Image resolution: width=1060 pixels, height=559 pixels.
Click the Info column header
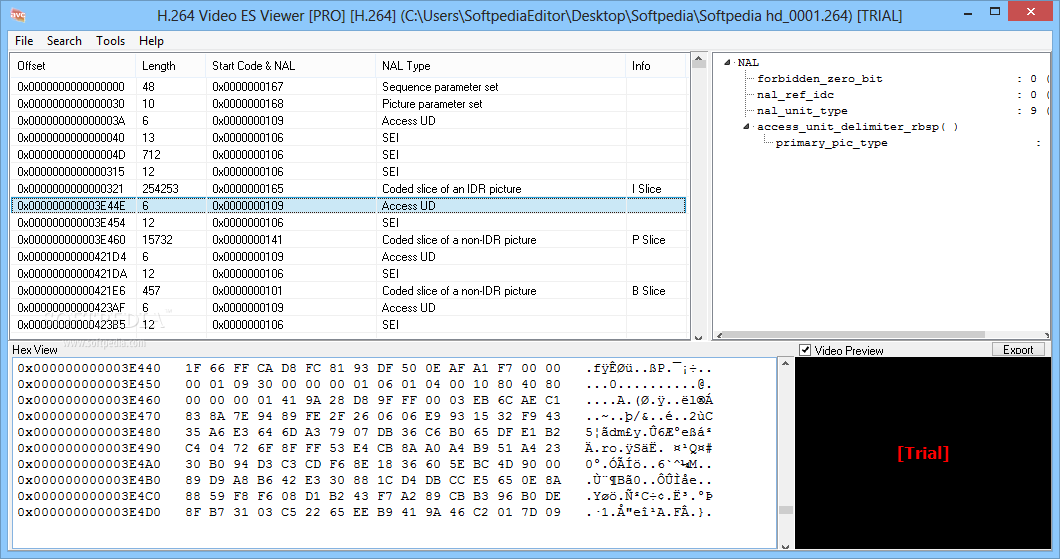tap(656, 66)
